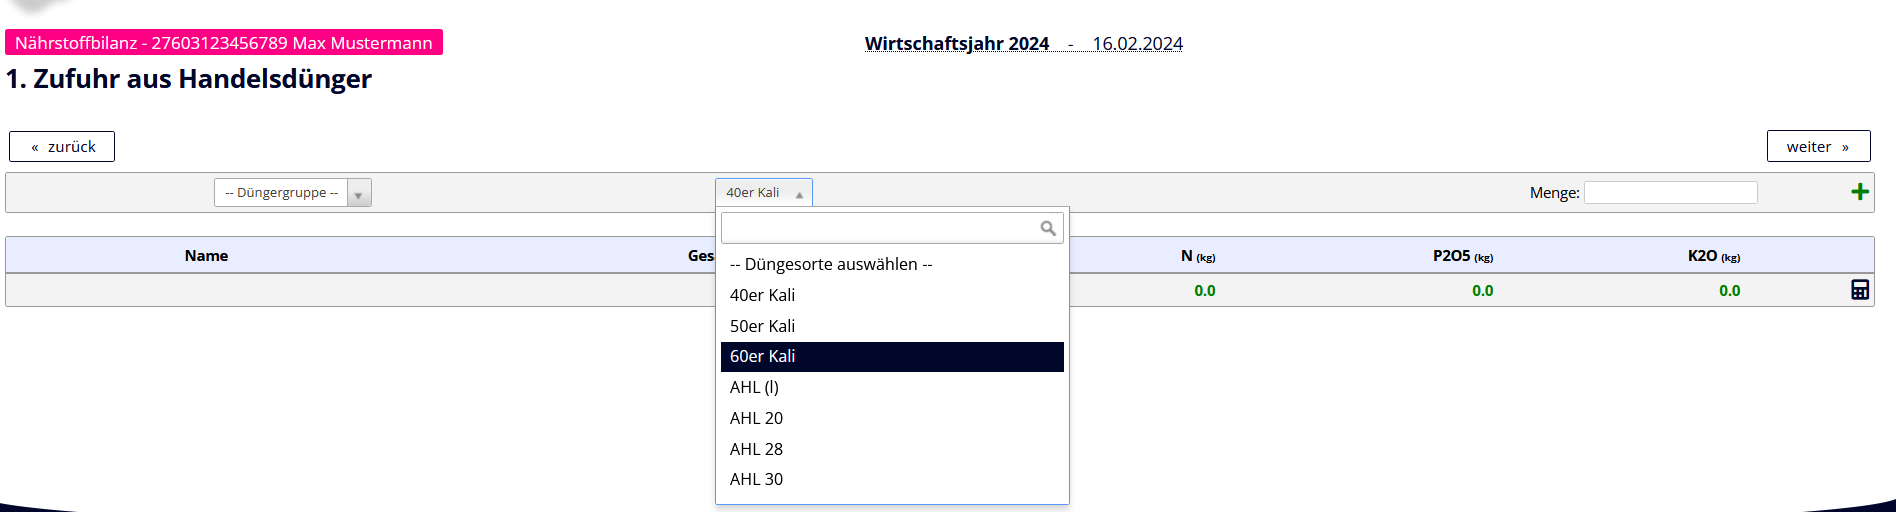The width and height of the screenshot is (1896, 512).
Task: Choose 40er Kali from the list
Action: click(x=892, y=295)
